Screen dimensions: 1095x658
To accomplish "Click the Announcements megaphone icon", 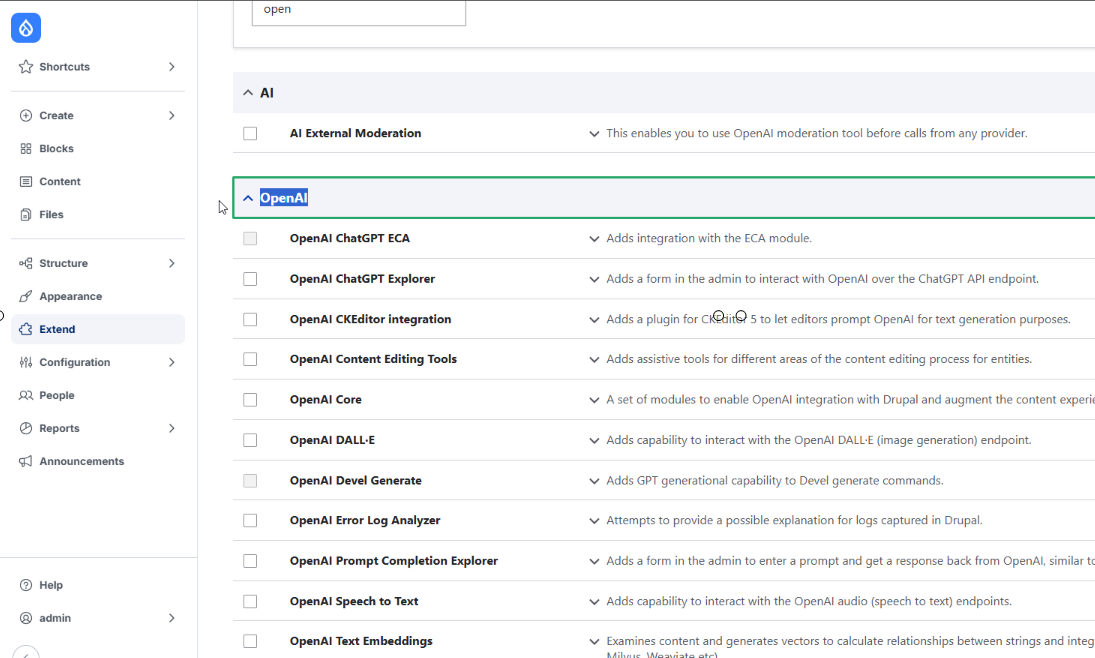I will point(26,461).
